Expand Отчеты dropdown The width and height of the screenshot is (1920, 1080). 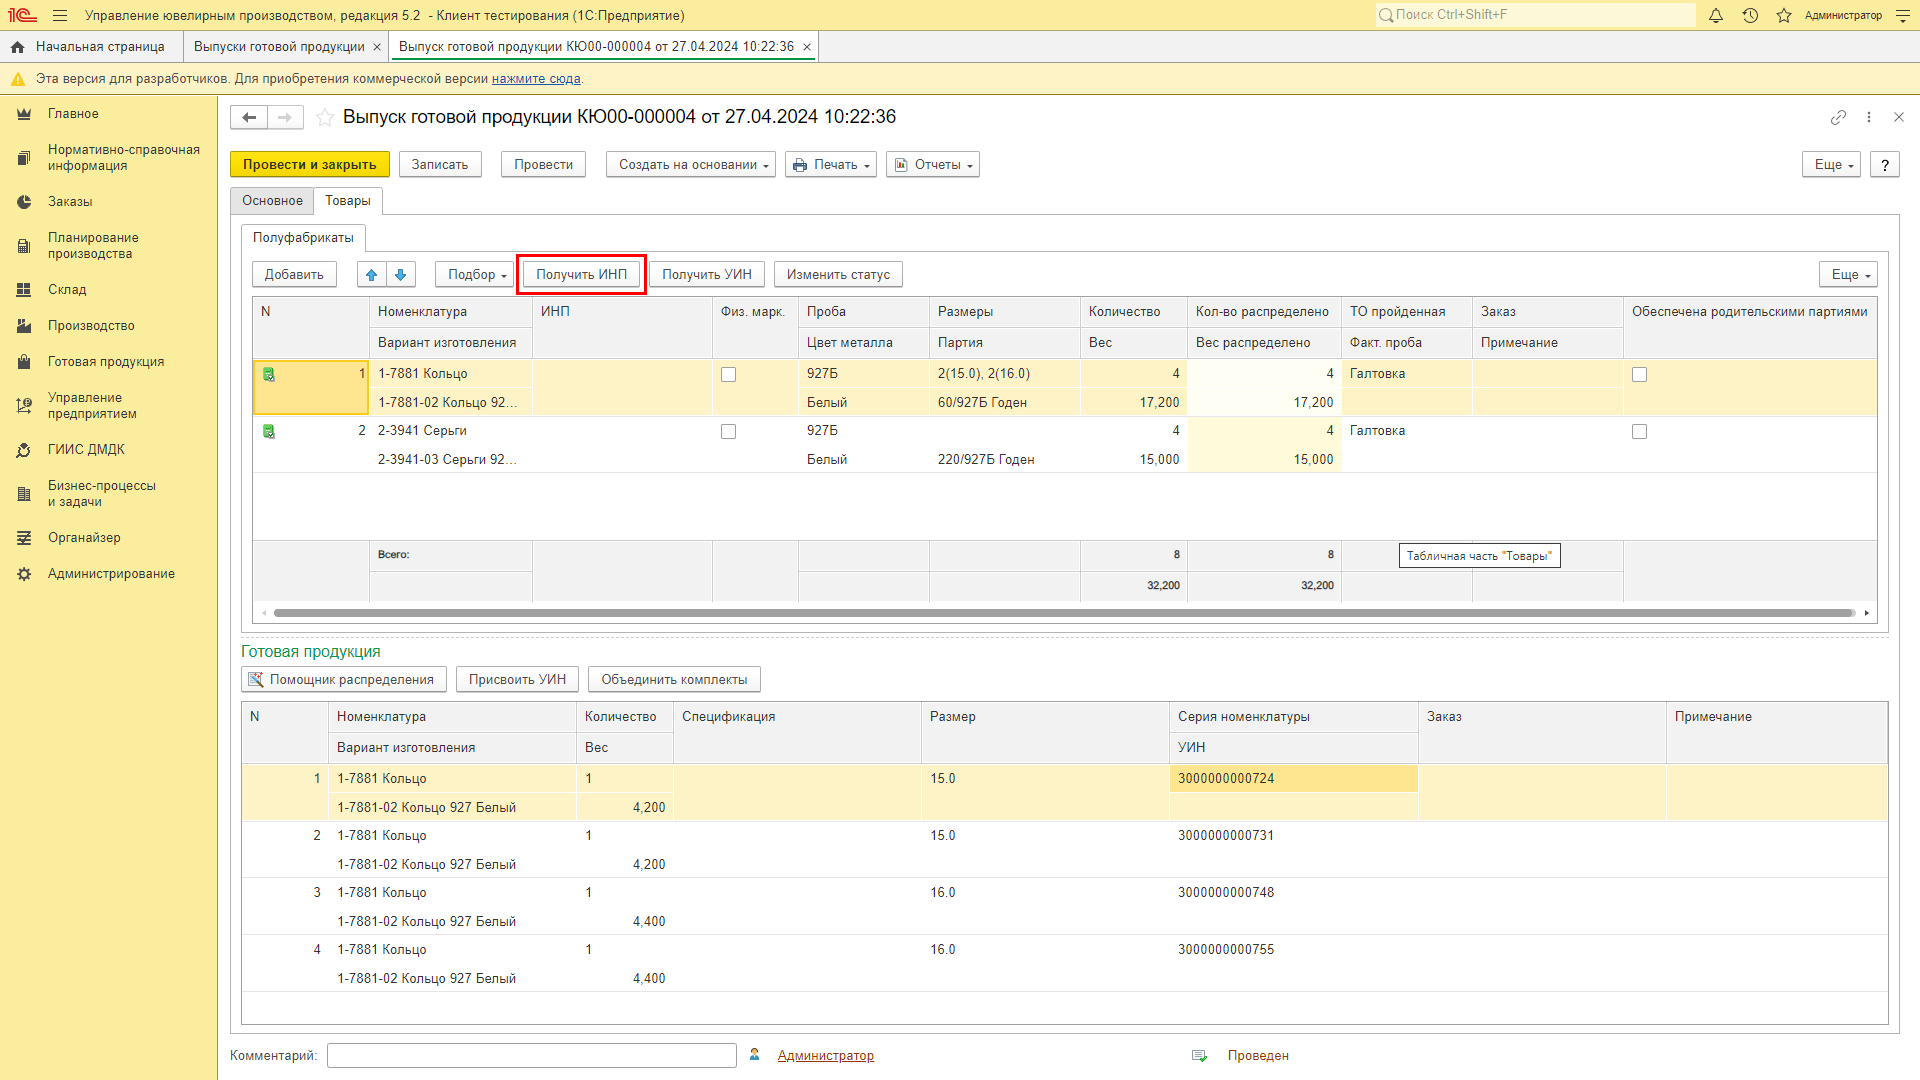[933, 165]
